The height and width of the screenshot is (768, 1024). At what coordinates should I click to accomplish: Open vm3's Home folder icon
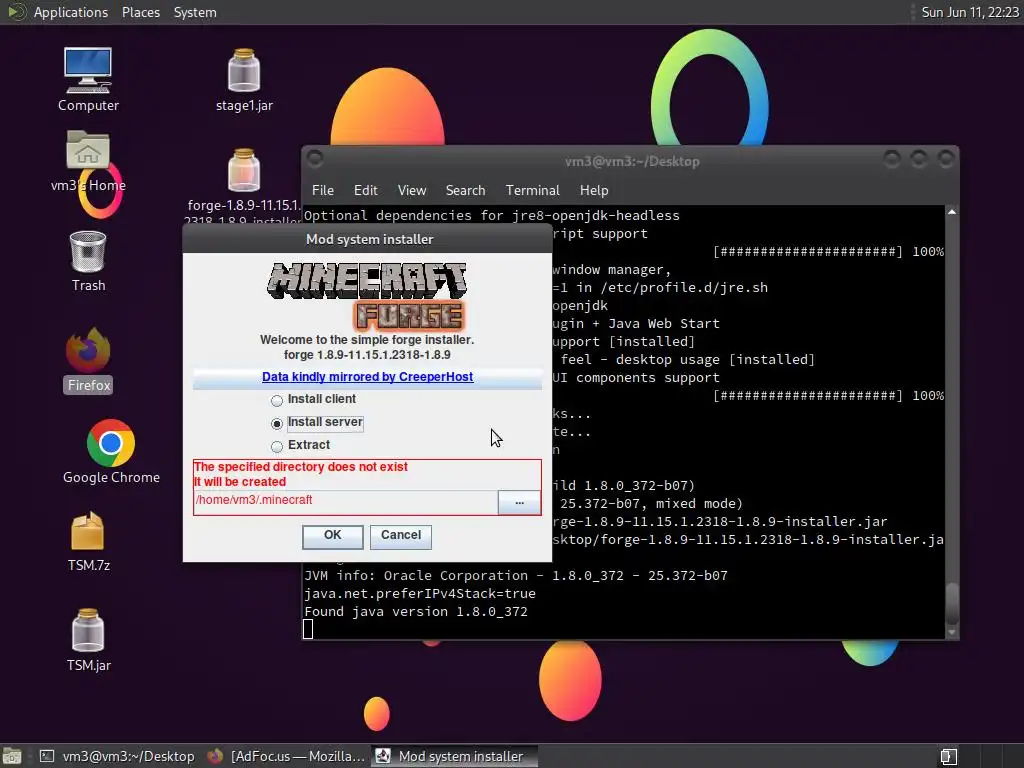[x=88, y=160]
